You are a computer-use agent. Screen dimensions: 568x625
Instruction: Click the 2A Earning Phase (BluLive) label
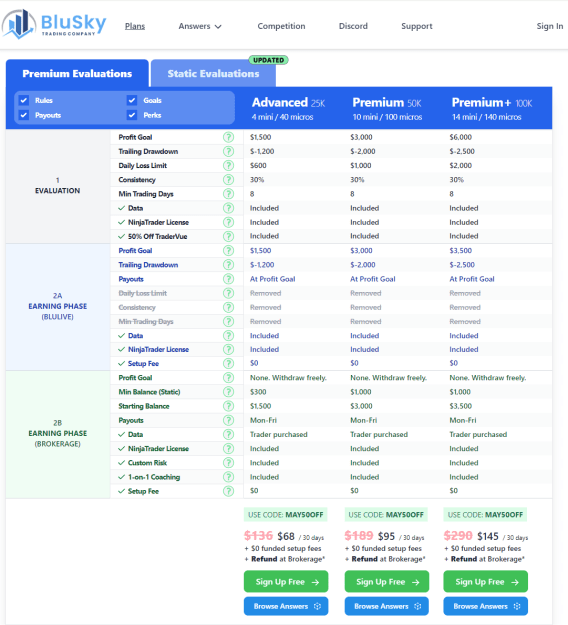click(57, 306)
